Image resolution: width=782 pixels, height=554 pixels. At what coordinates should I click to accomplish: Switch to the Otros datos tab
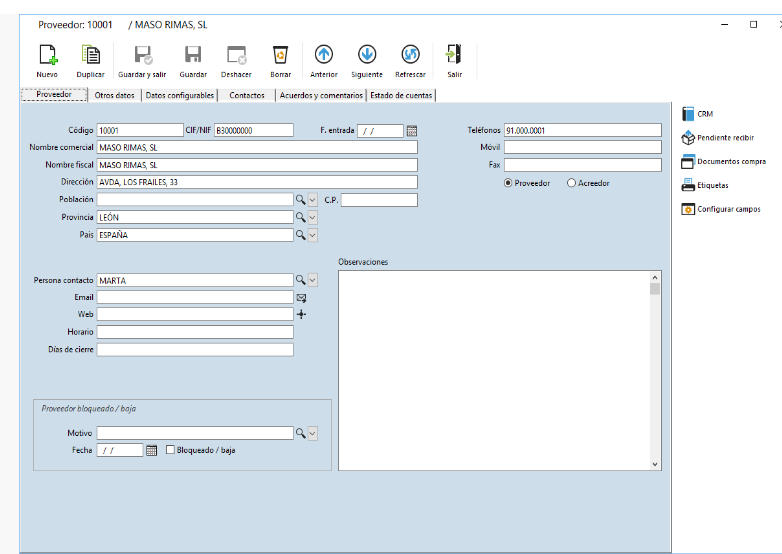(114, 95)
